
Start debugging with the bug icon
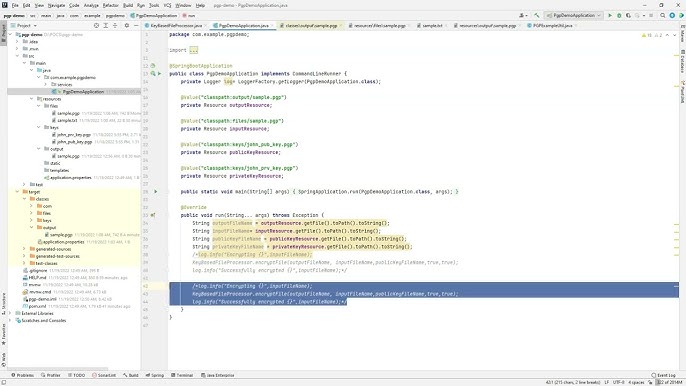click(619, 15)
